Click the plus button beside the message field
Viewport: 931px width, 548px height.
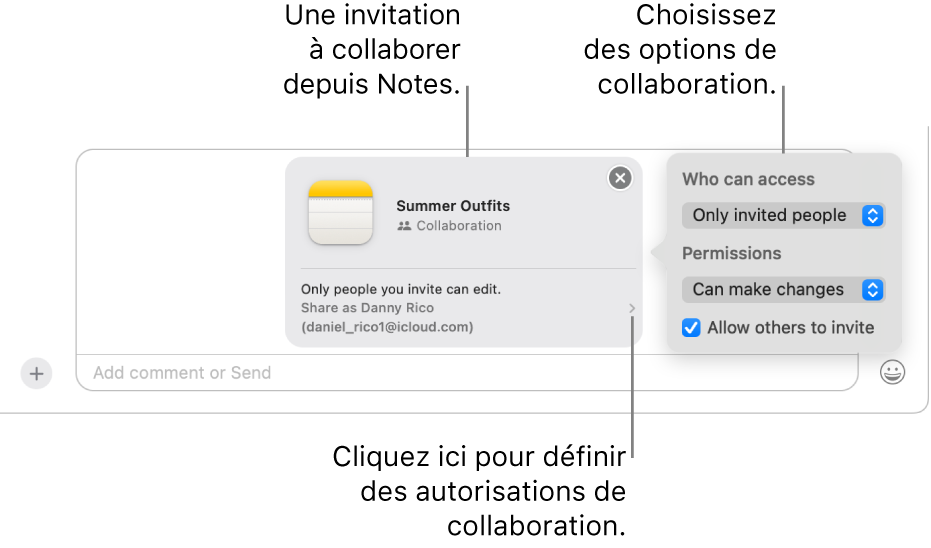coord(36,373)
